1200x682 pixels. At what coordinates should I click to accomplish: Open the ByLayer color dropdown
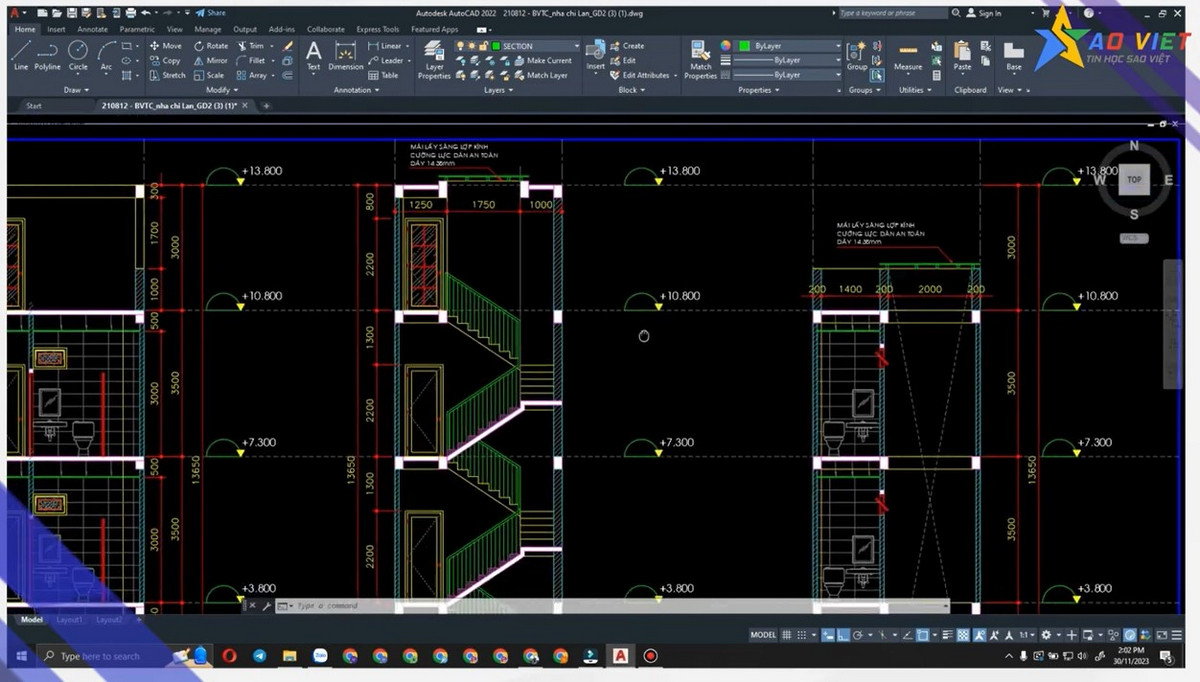pyautogui.click(x=837, y=45)
